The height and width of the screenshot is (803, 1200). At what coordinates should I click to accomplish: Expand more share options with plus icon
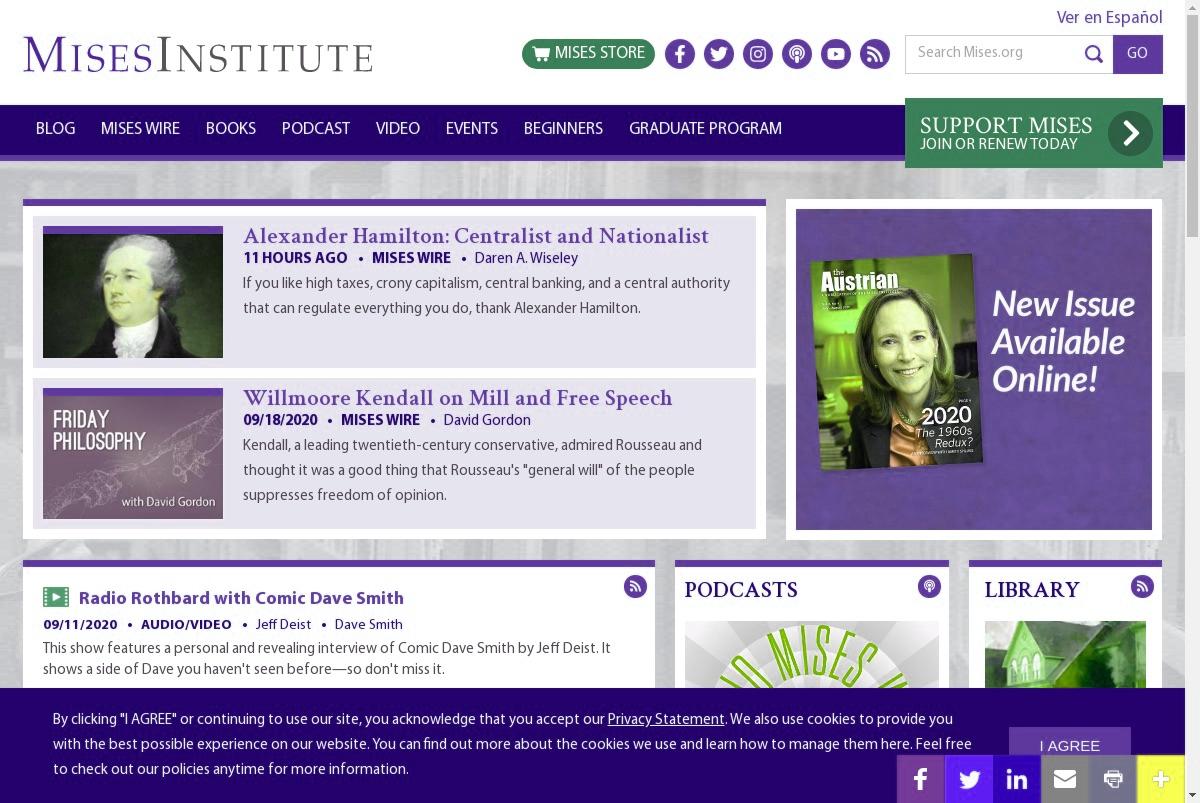pyautogui.click(x=1161, y=779)
